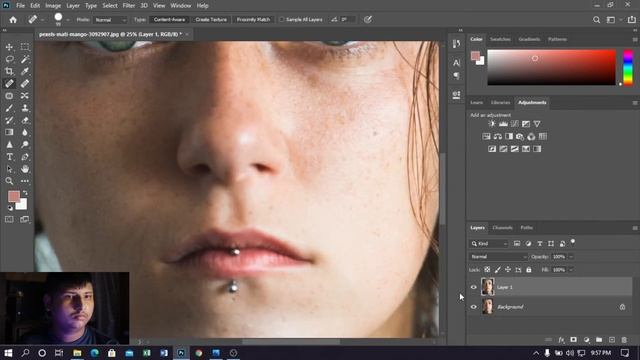Click the rainbow hue slider strip
The height and width of the screenshot is (360, 640).
628,67
